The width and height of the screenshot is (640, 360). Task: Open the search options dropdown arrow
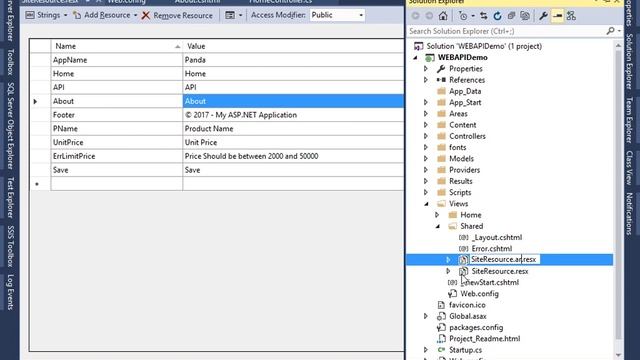click(x=619, y=31)
